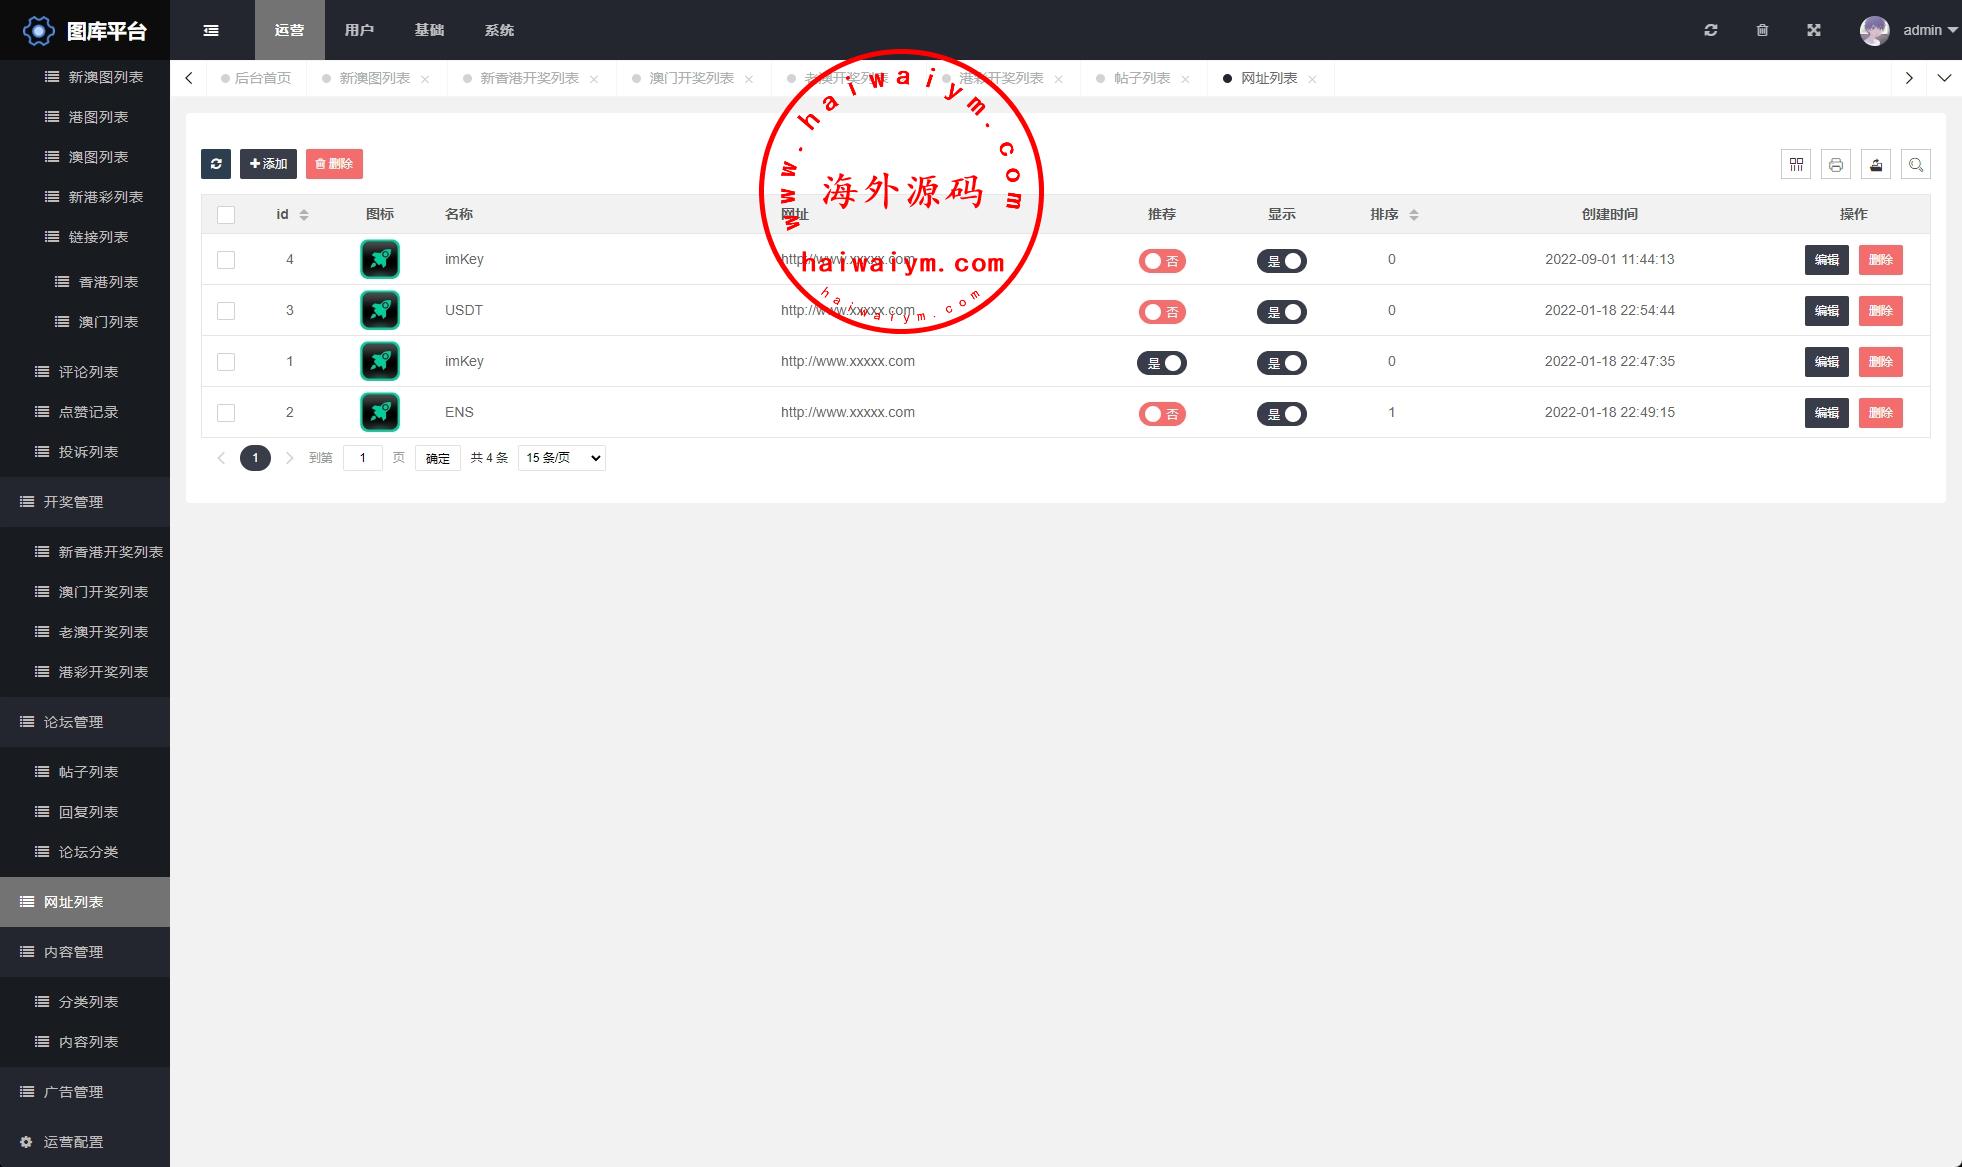Toggle 推荐 switch for USDT row
Viewport: 1962px width, 1167px height.
pyautogui.click(x=1162, y=312)
